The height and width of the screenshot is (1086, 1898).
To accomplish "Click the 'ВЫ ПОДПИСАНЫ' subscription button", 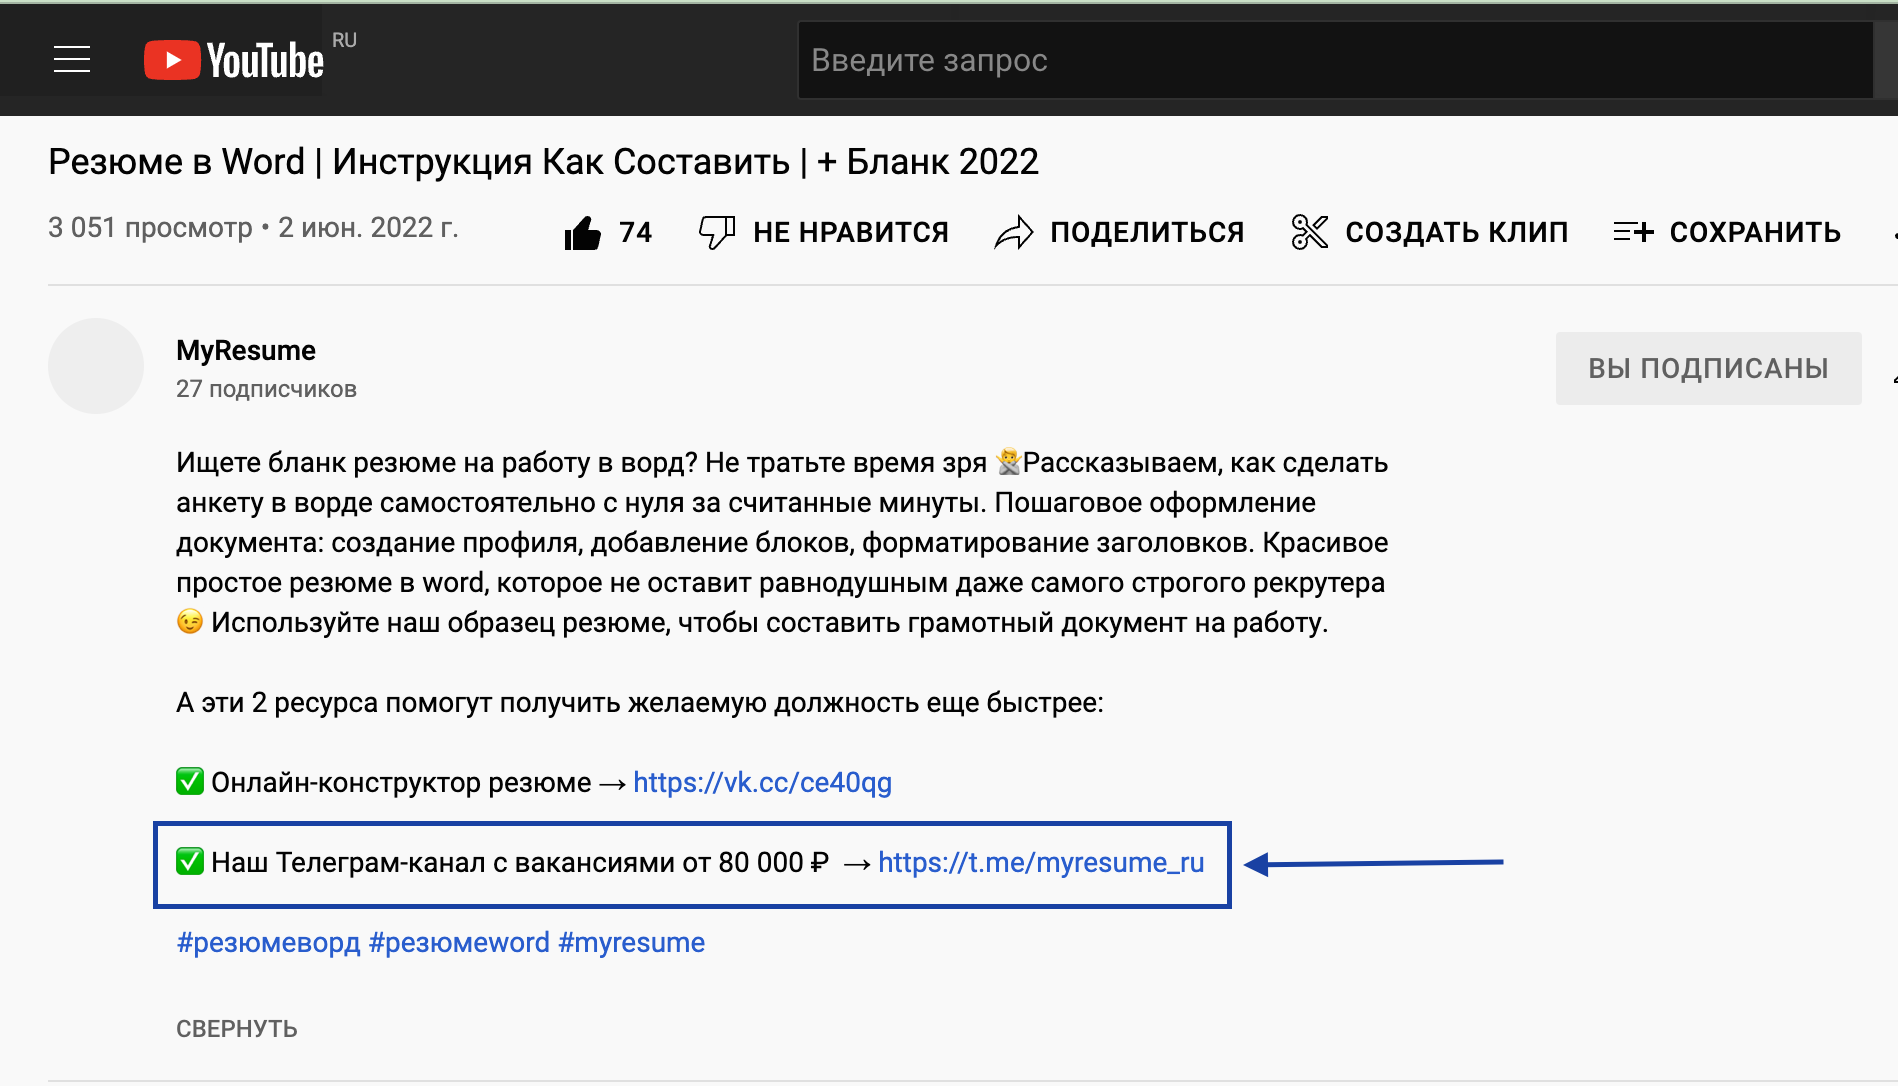I will click(1708, 368).
